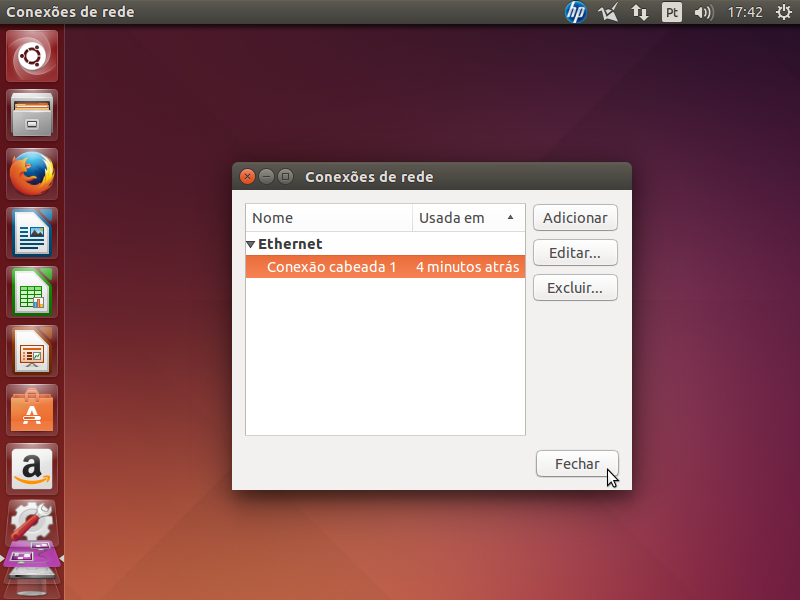Image resolution: width=800 pixels, height=600 pixels.
Task: Collapse the Ethernet connections group
Action: click(x=251, y=244)
